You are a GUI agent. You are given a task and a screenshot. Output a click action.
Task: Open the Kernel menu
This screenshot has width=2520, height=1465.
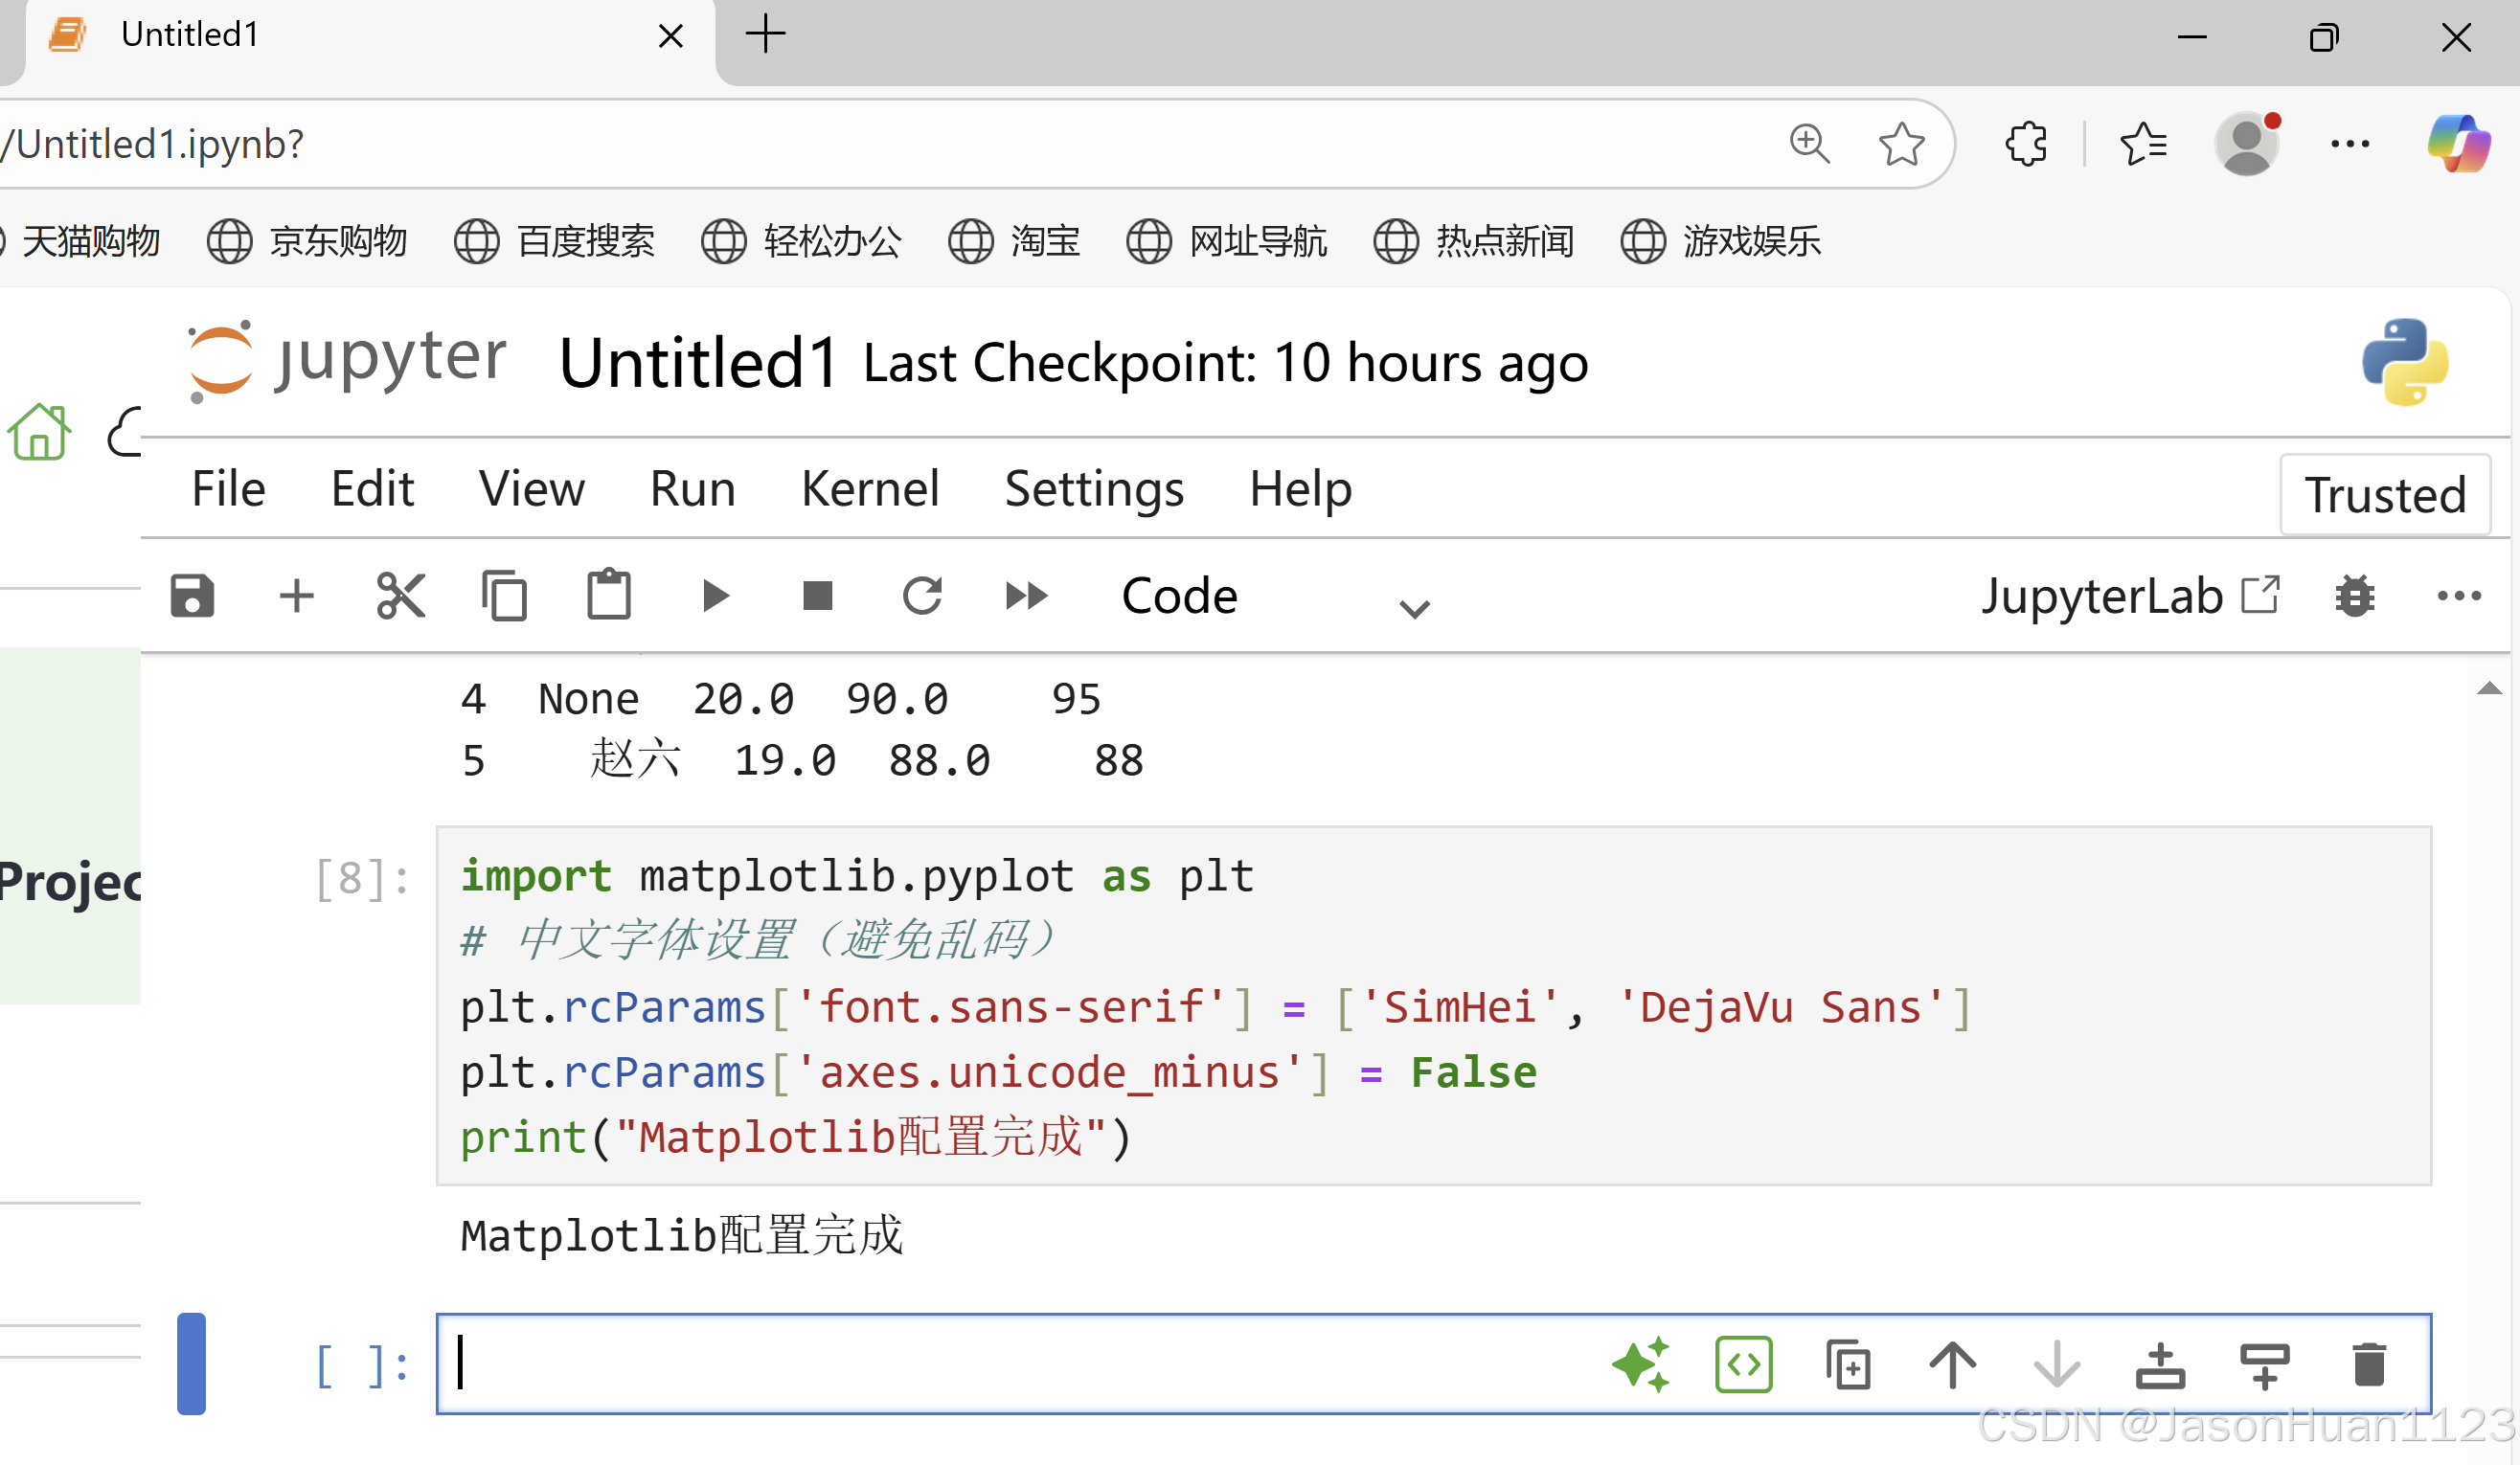(870, 489)
